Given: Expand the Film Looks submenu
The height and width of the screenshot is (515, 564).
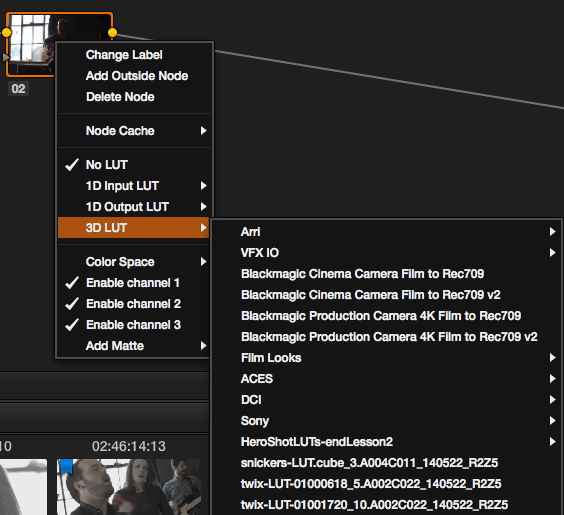Looking at the screenshot, I should coord(386,358).
